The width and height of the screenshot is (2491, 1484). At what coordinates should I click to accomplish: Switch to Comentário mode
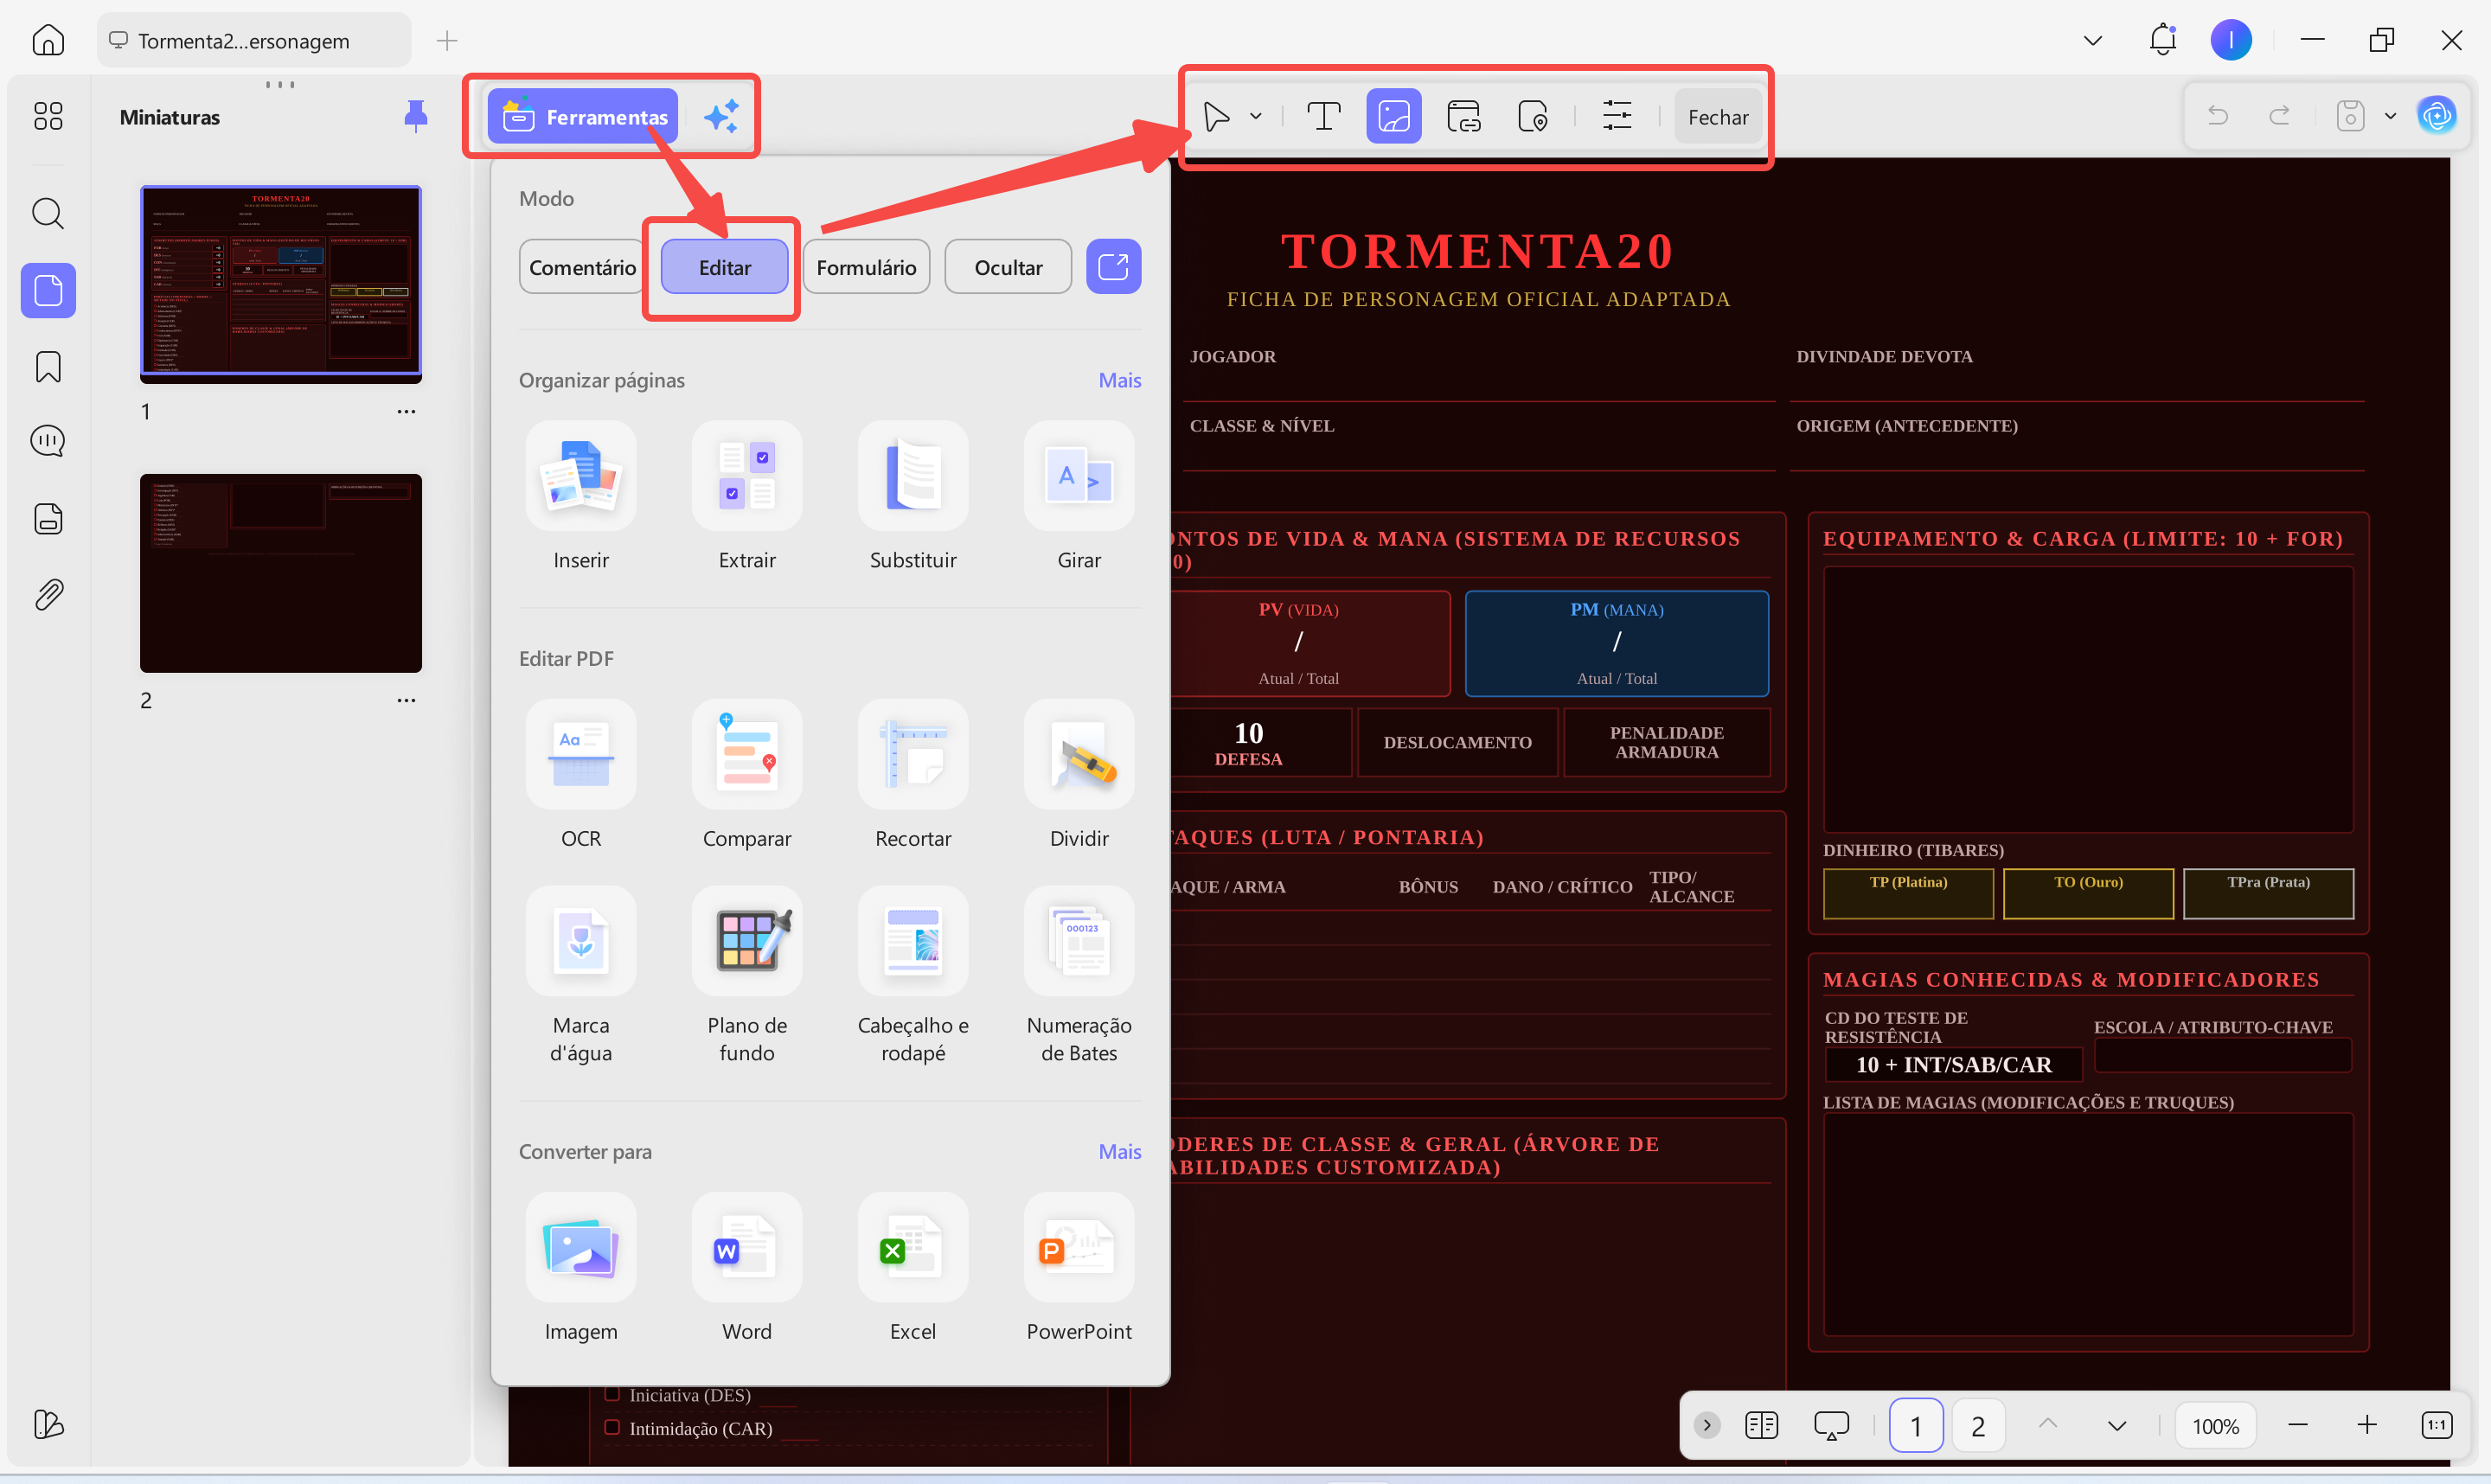582,267
